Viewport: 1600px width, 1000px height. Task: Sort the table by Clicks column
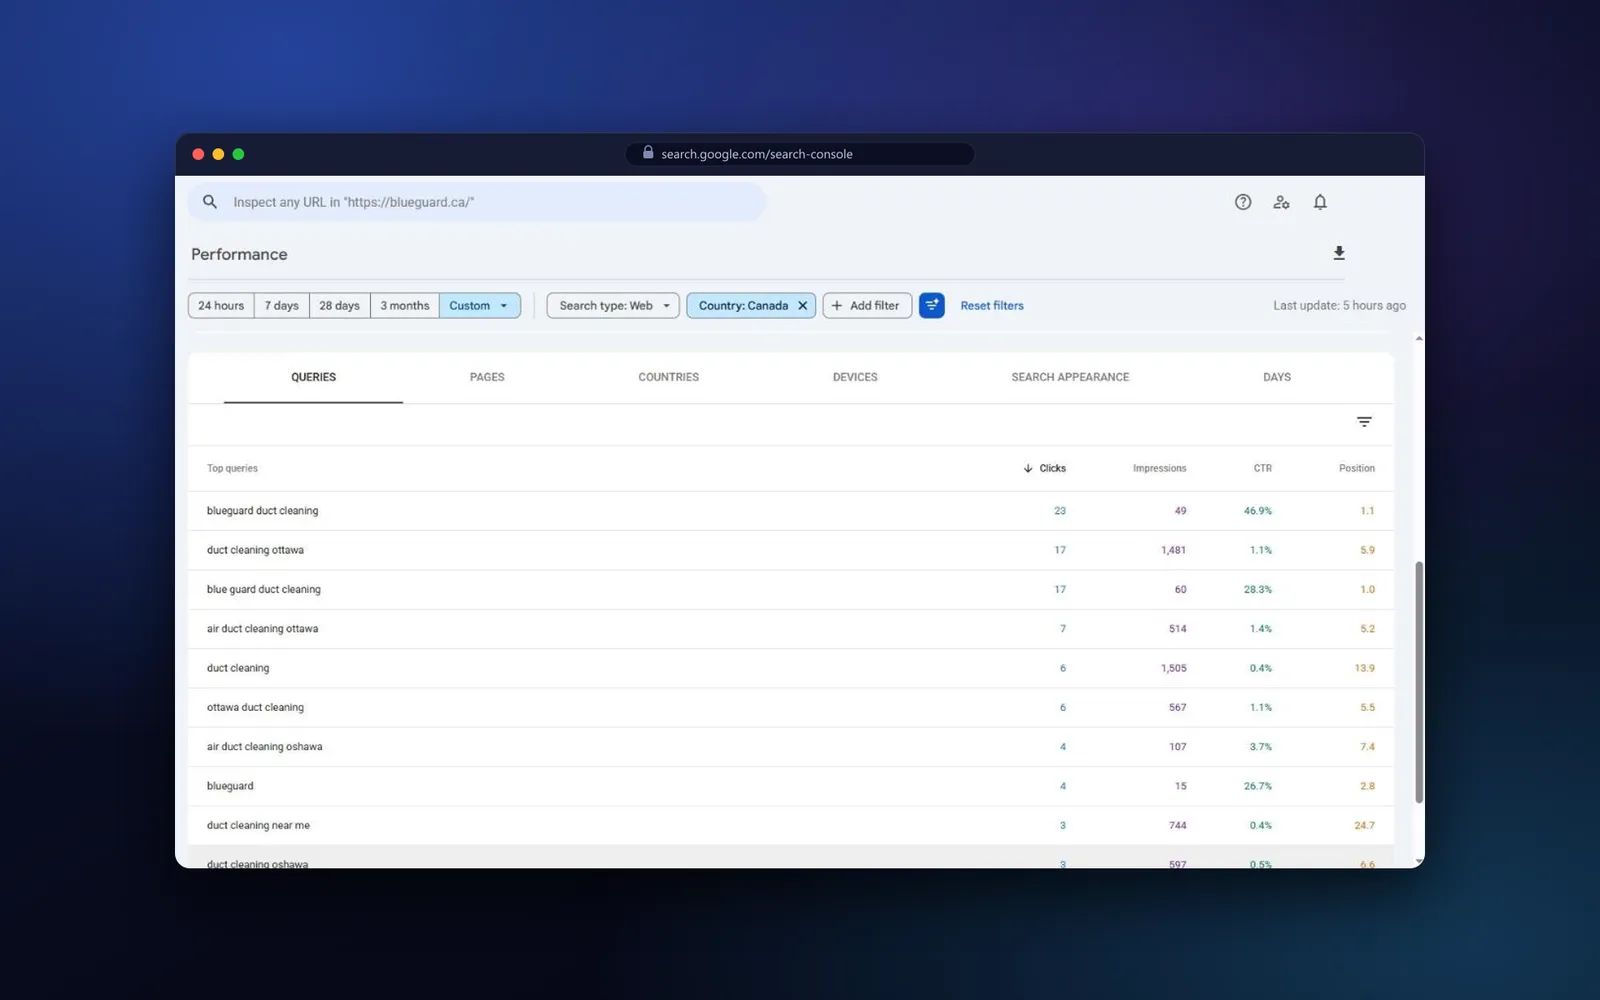[1045, 468]
